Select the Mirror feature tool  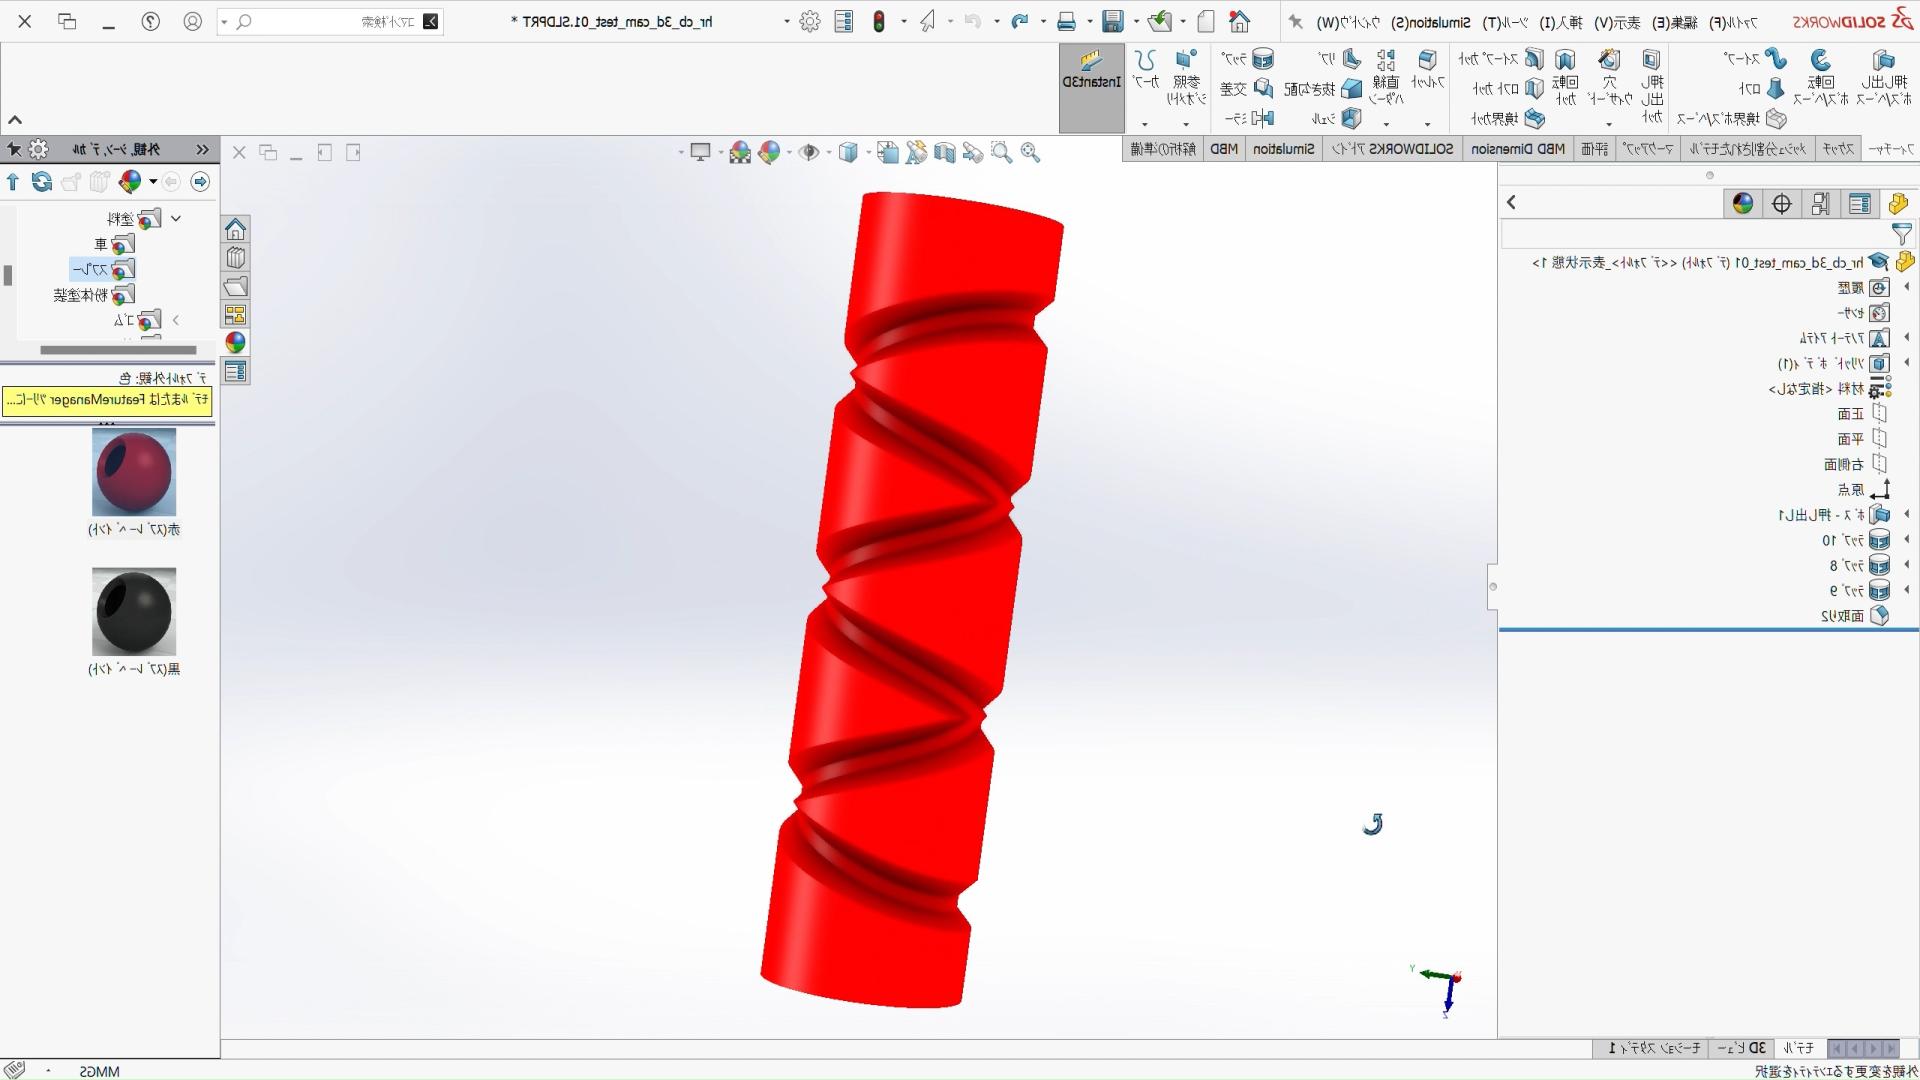point(1250,119)
